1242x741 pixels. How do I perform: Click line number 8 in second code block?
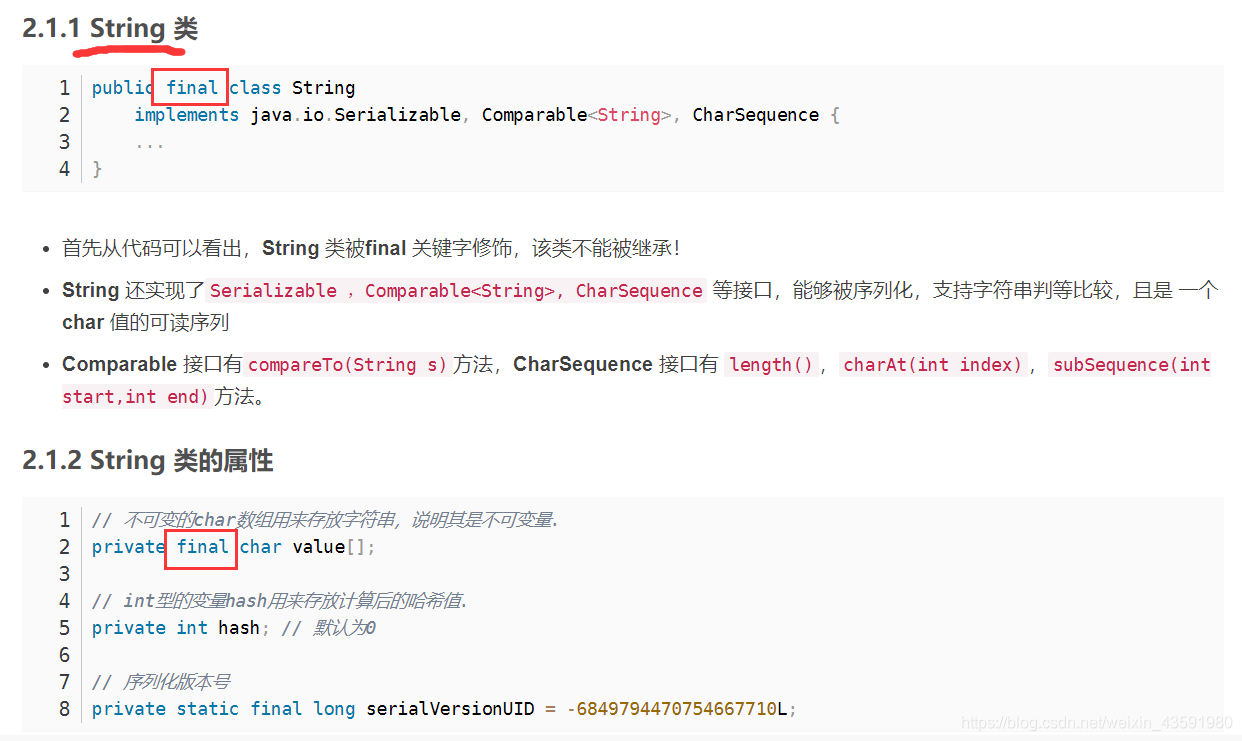tap(64, 709)
